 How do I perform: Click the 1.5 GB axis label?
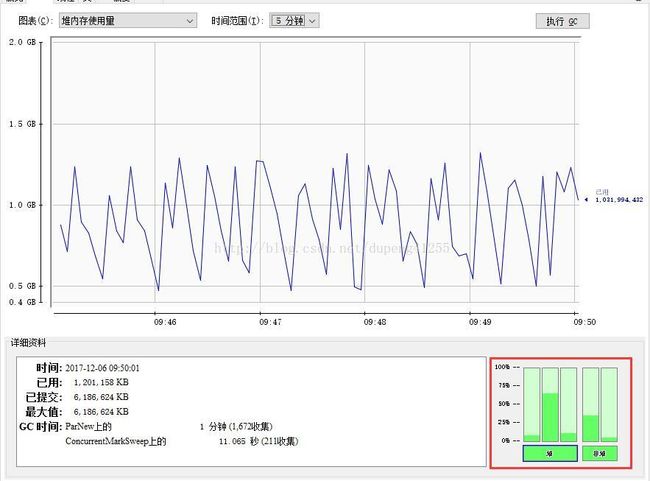22,124
